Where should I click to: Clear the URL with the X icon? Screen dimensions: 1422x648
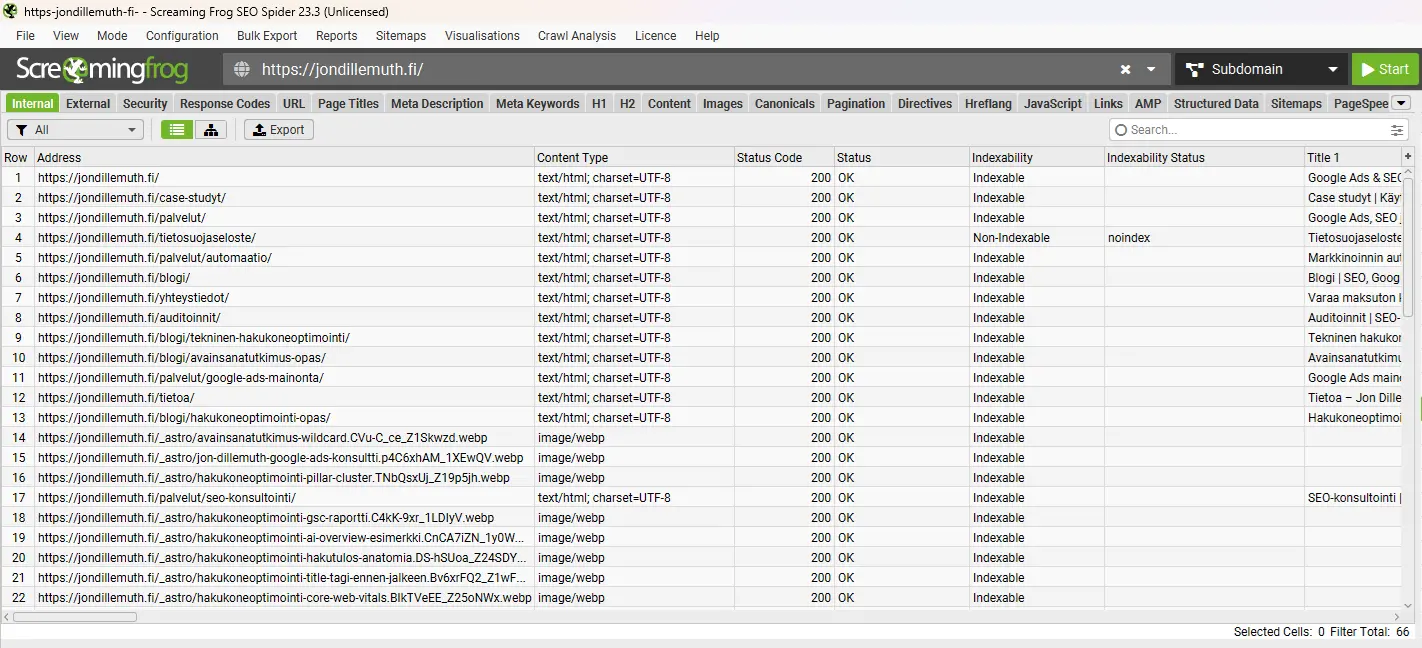[x=1125, y=70]
